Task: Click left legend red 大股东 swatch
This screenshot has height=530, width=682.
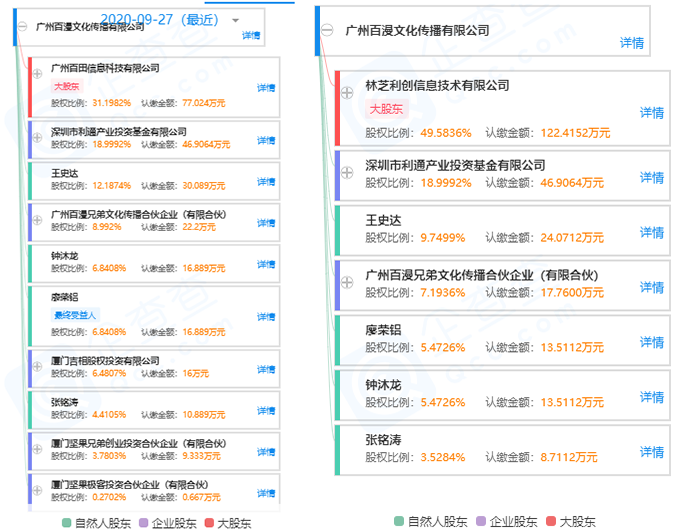Action: pos(209,523)
